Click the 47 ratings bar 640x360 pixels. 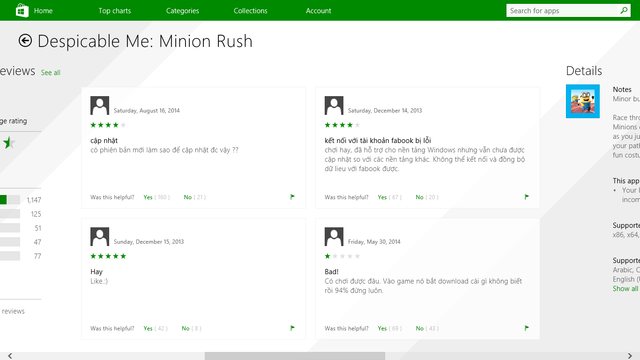(10, 242)
